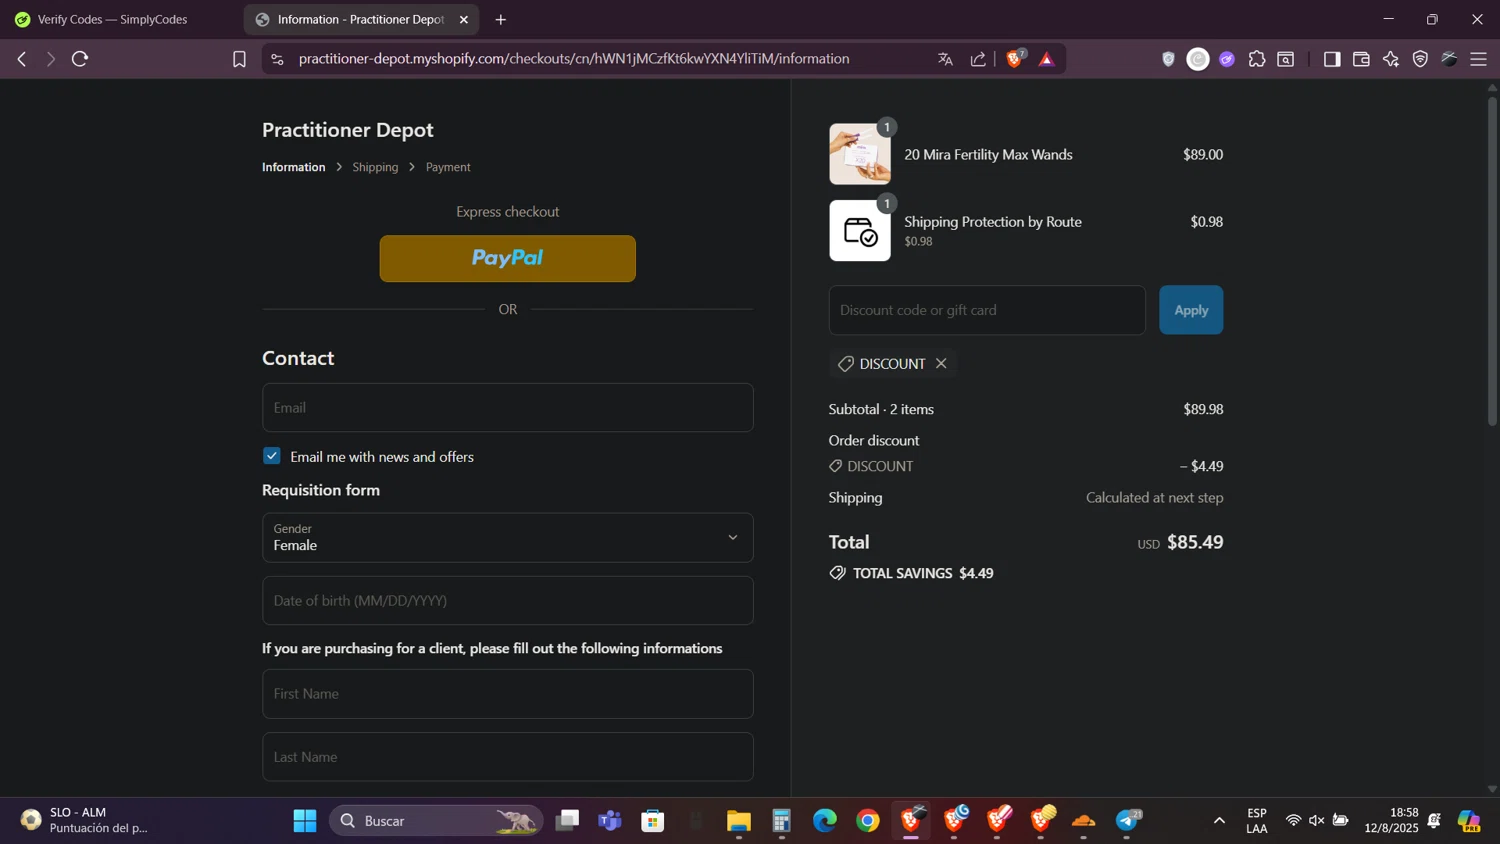This screenshot has width=1500, height=844.
Task: Open the extensions puzzle icon
Action: click(x=1257, y=59)
